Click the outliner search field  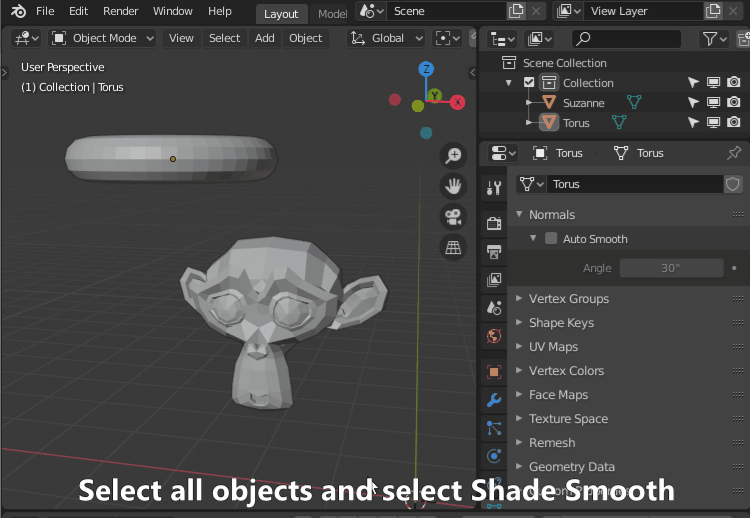627,39
